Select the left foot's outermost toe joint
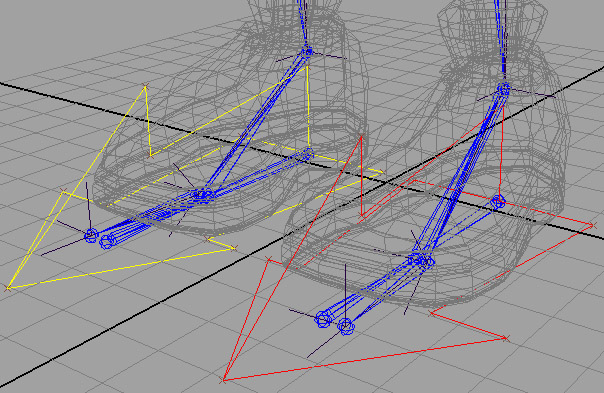 click(91, 235)
